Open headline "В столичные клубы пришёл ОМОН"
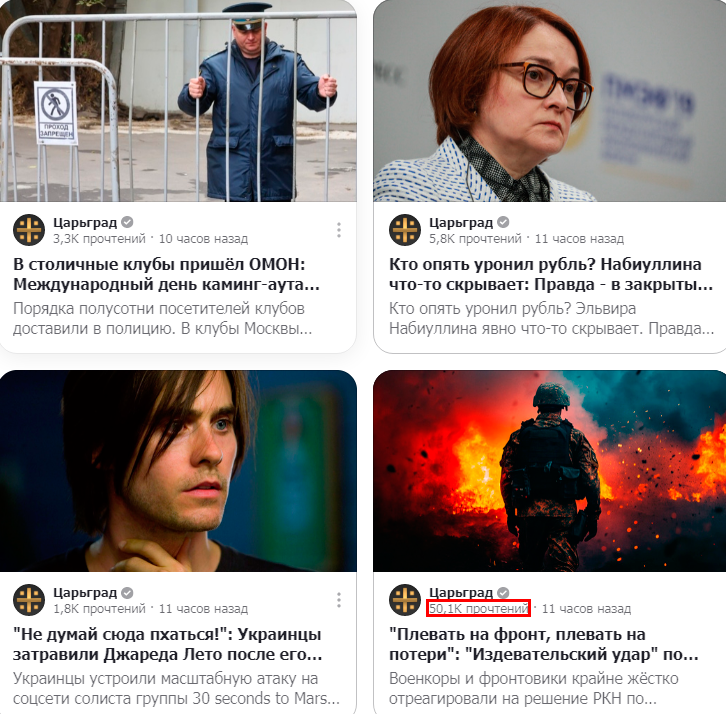This screenshot has width=726, height=714. pos(167,274)
